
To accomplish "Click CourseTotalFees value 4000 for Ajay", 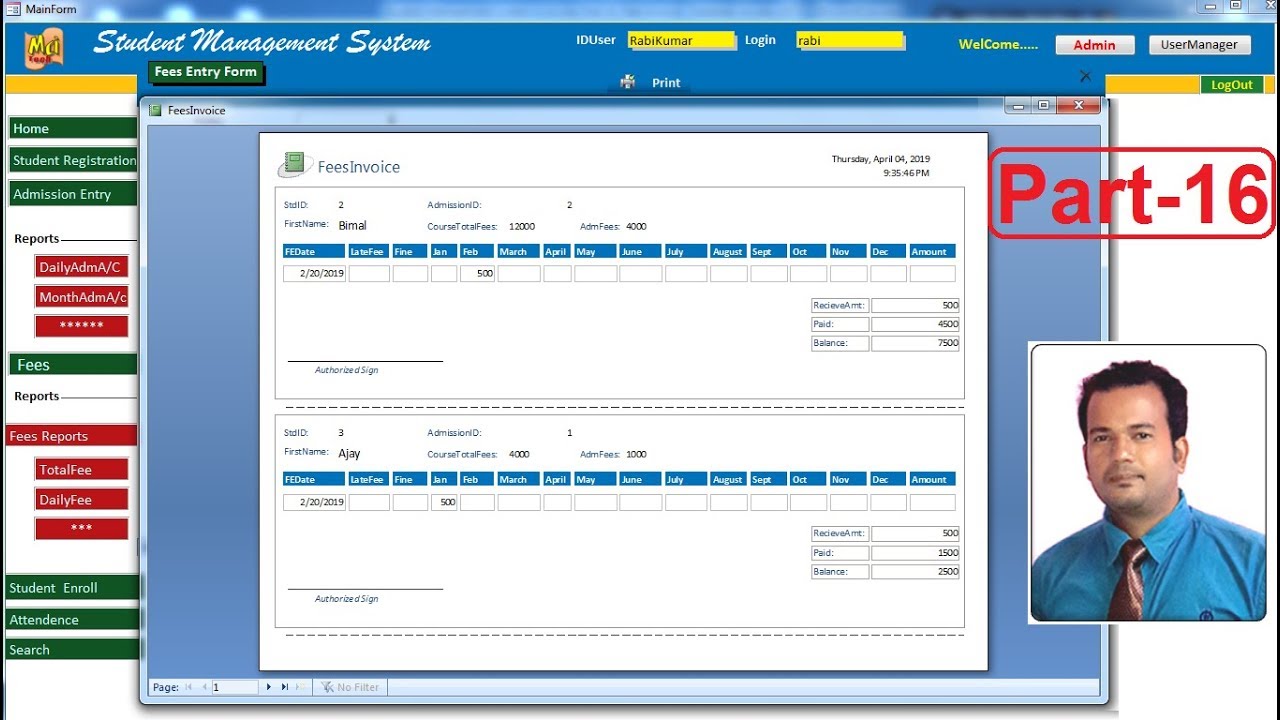I will [519, 455].
